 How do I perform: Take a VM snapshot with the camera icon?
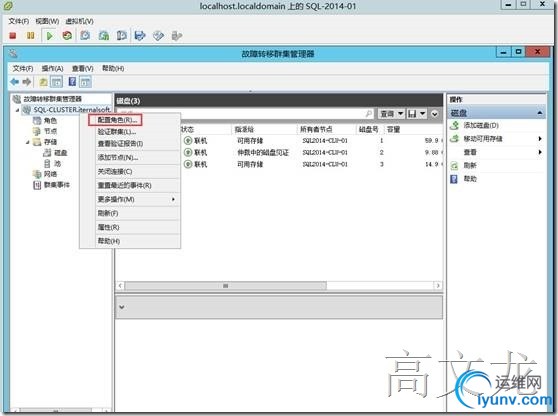pyautogui.click(x=85, y=36)
